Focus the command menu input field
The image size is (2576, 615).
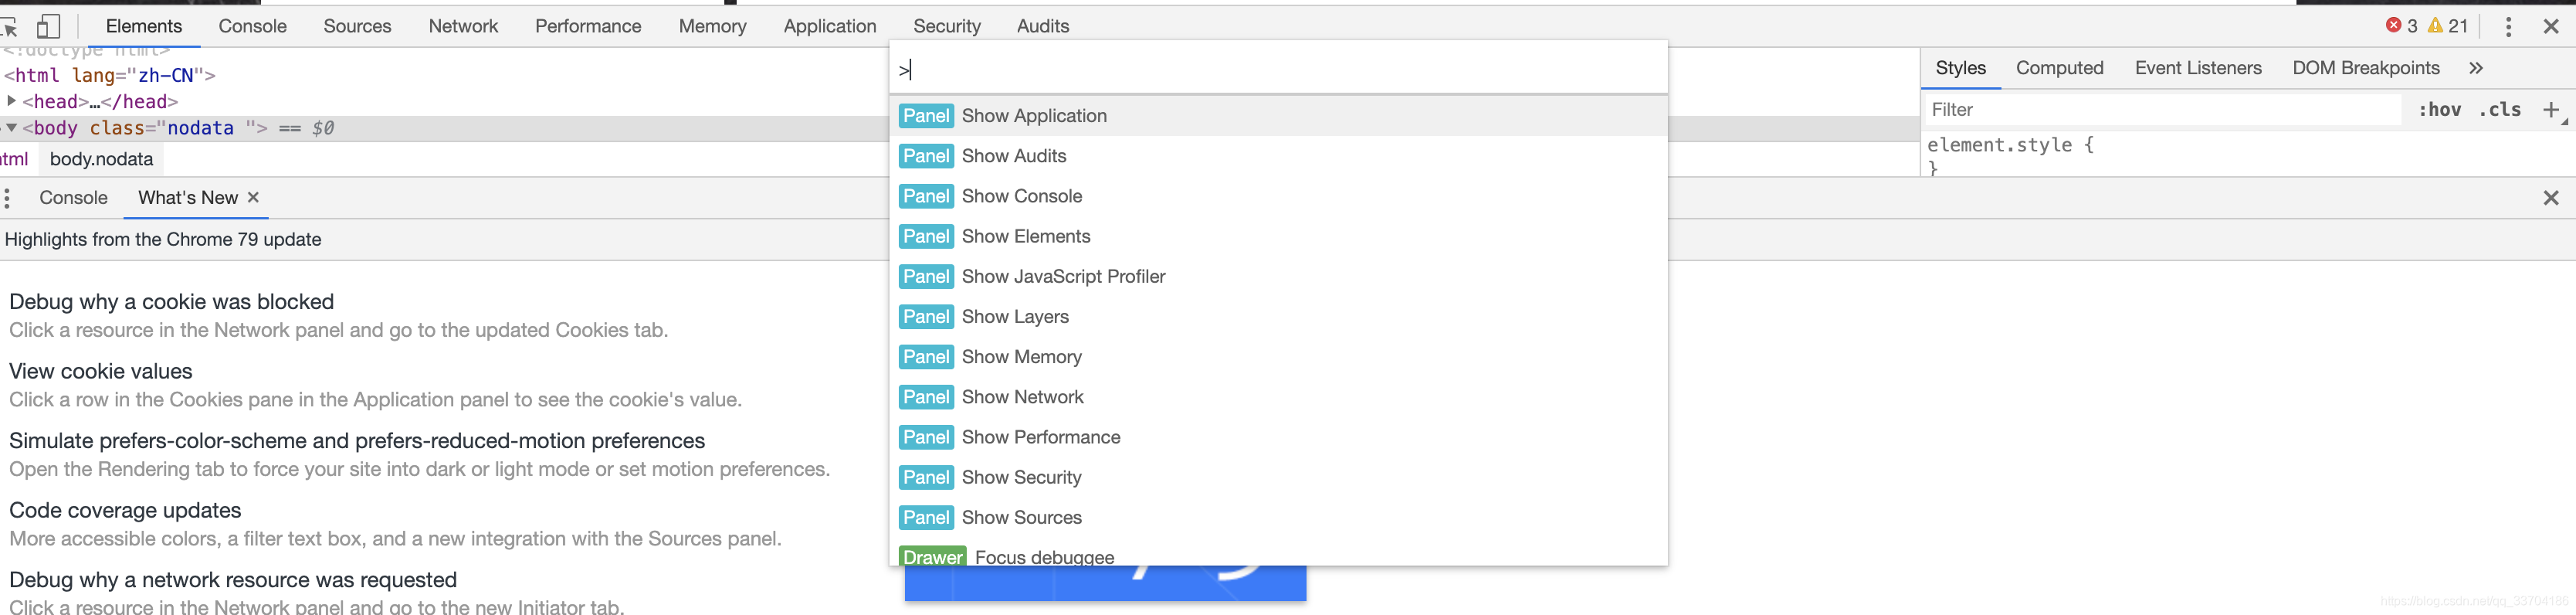point(1278,70)
